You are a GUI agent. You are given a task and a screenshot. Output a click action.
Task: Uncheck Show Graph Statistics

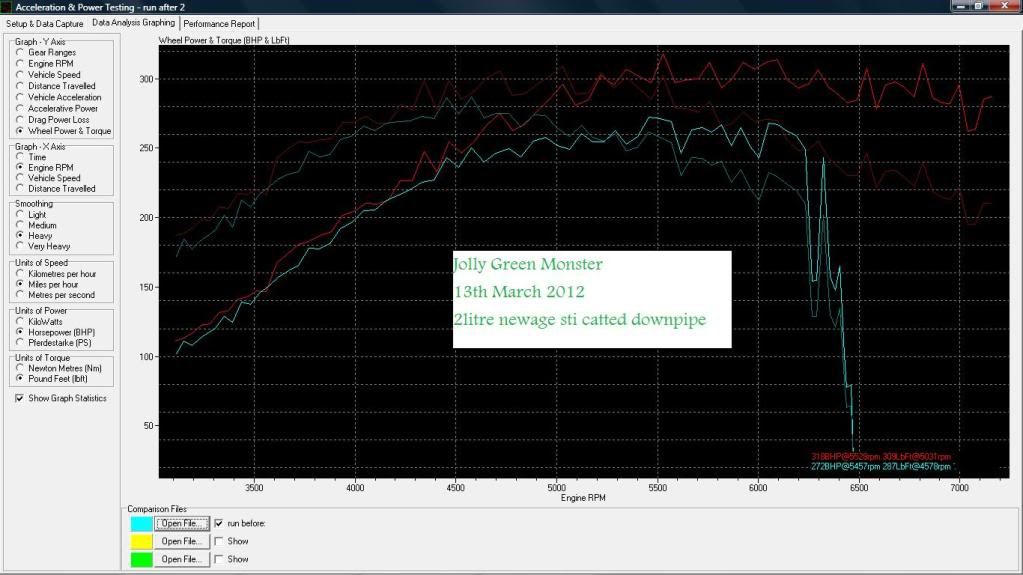coord(21,399)
